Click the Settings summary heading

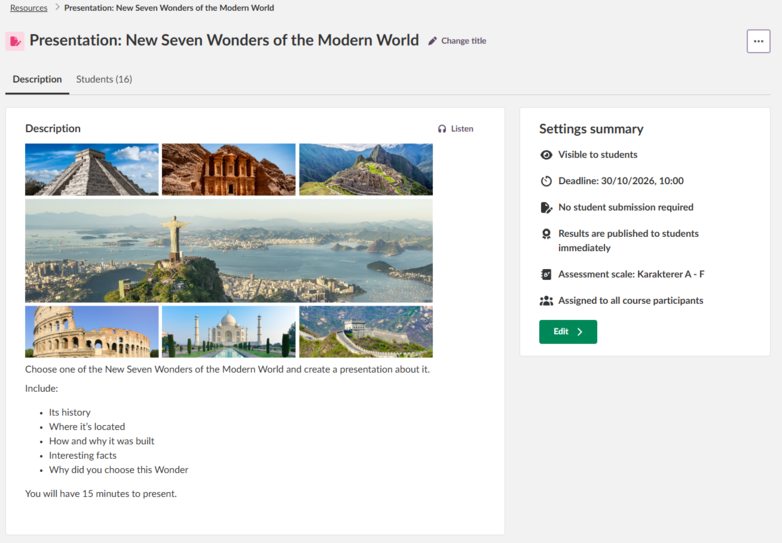[x=591, y=129]
